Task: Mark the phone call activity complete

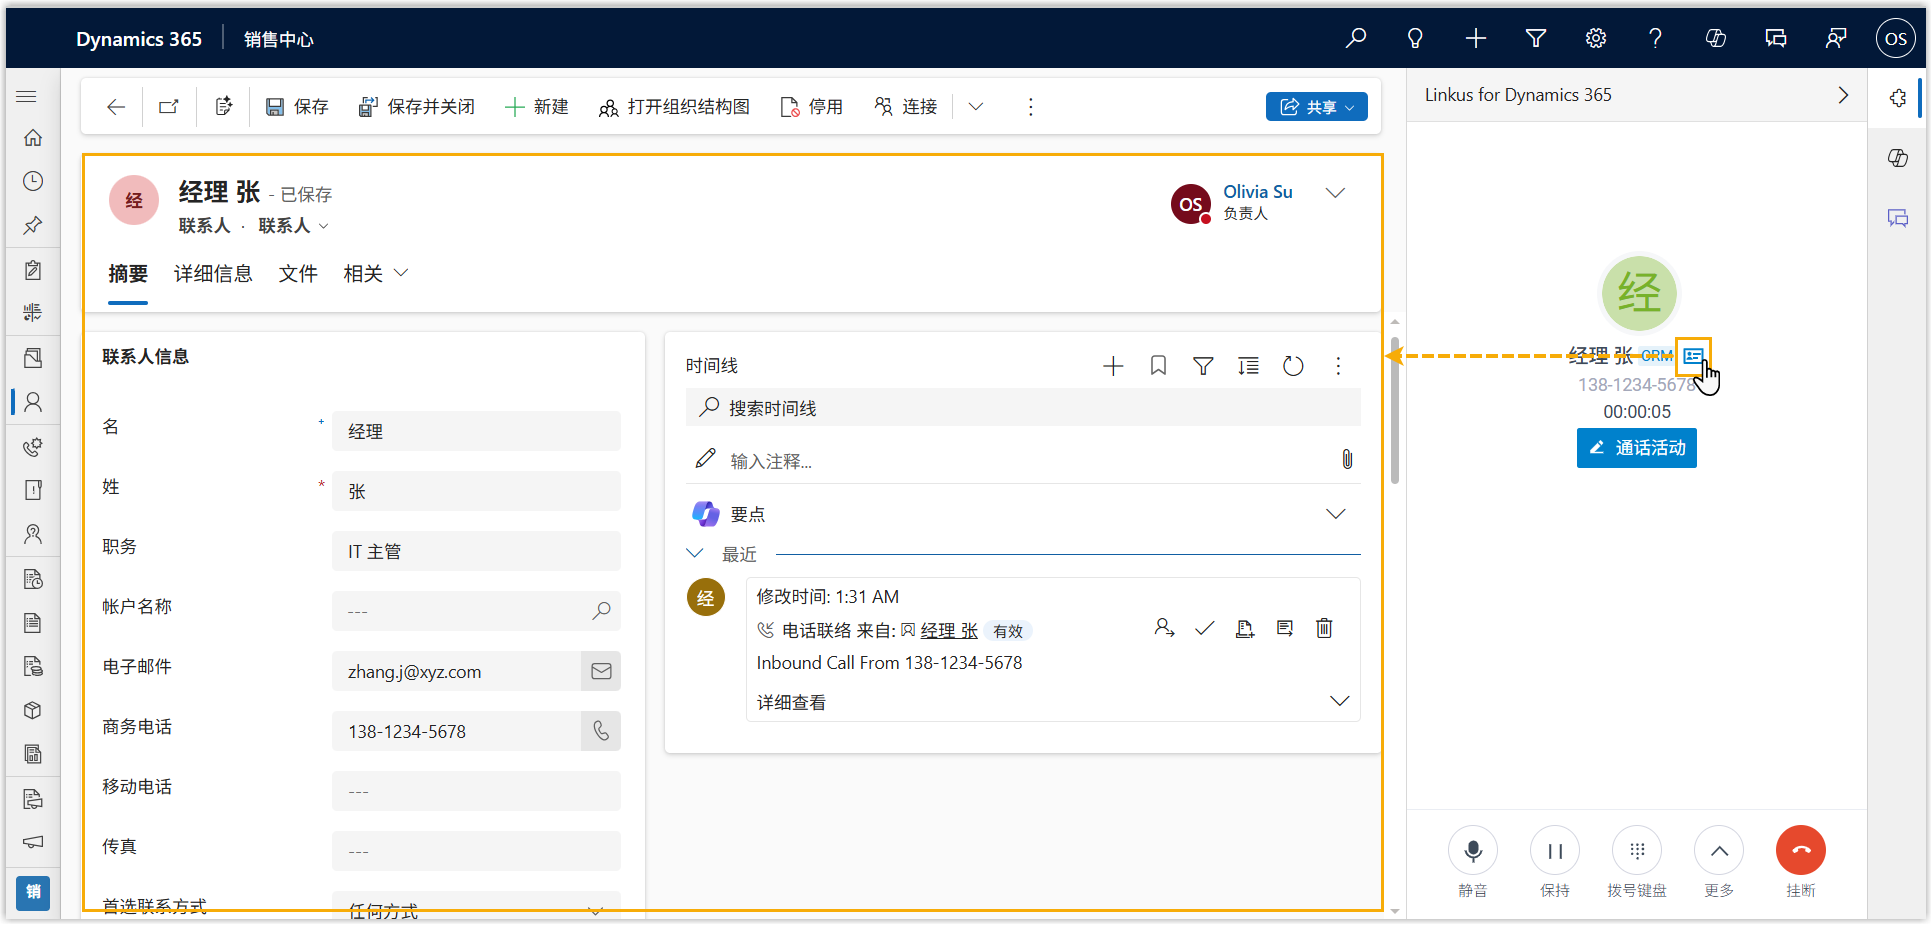Action: pos(1205,629)
